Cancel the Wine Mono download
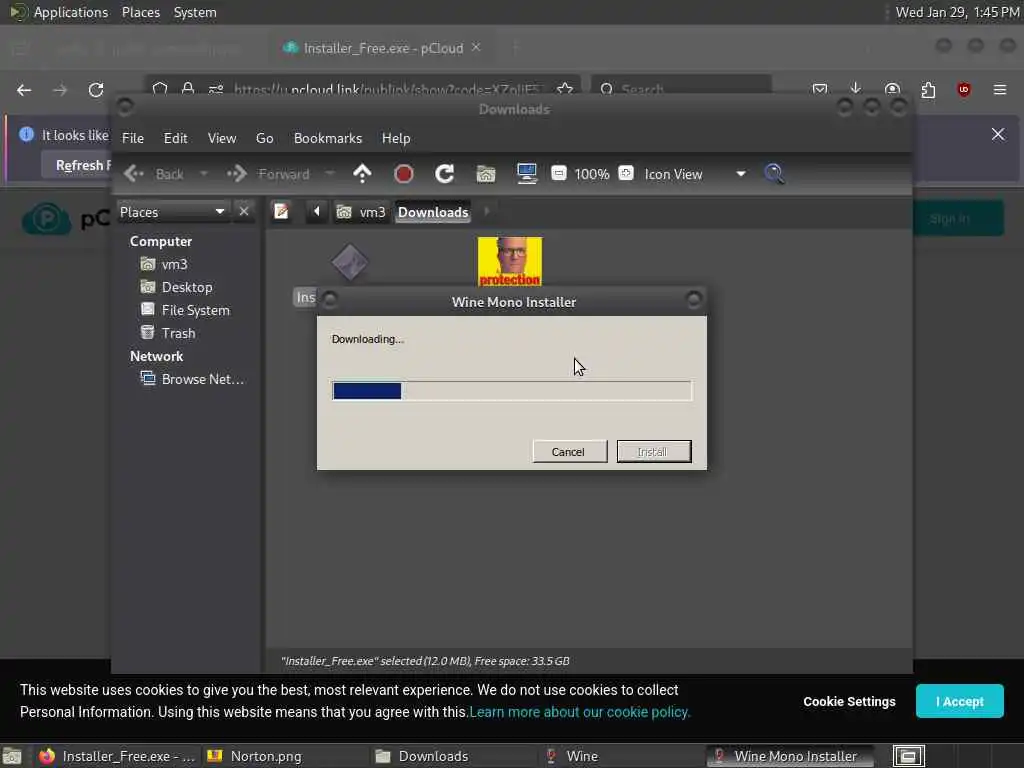1024x768 pixels. coord(569,451)
